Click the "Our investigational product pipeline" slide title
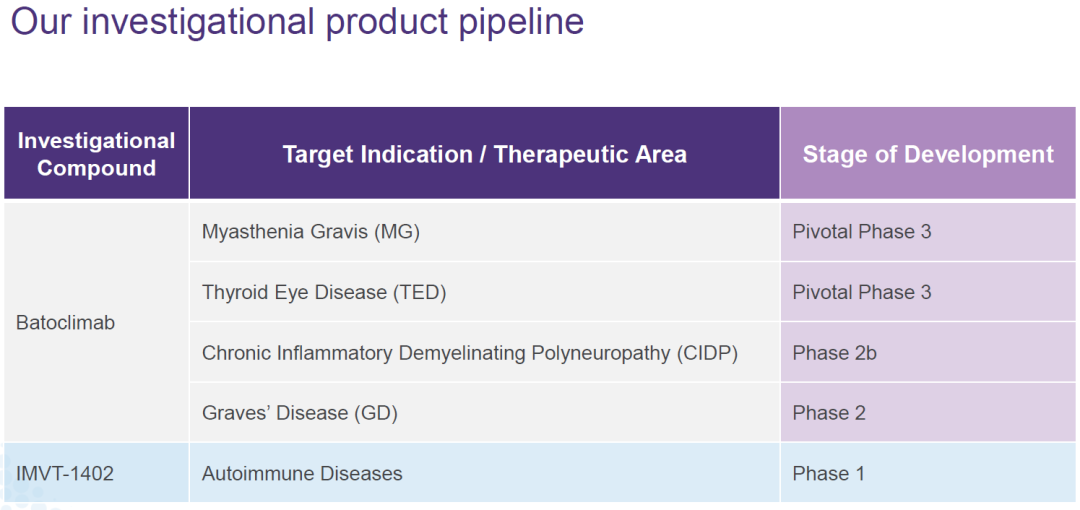Screen dimensions: 1080x510 coord(297,22)
